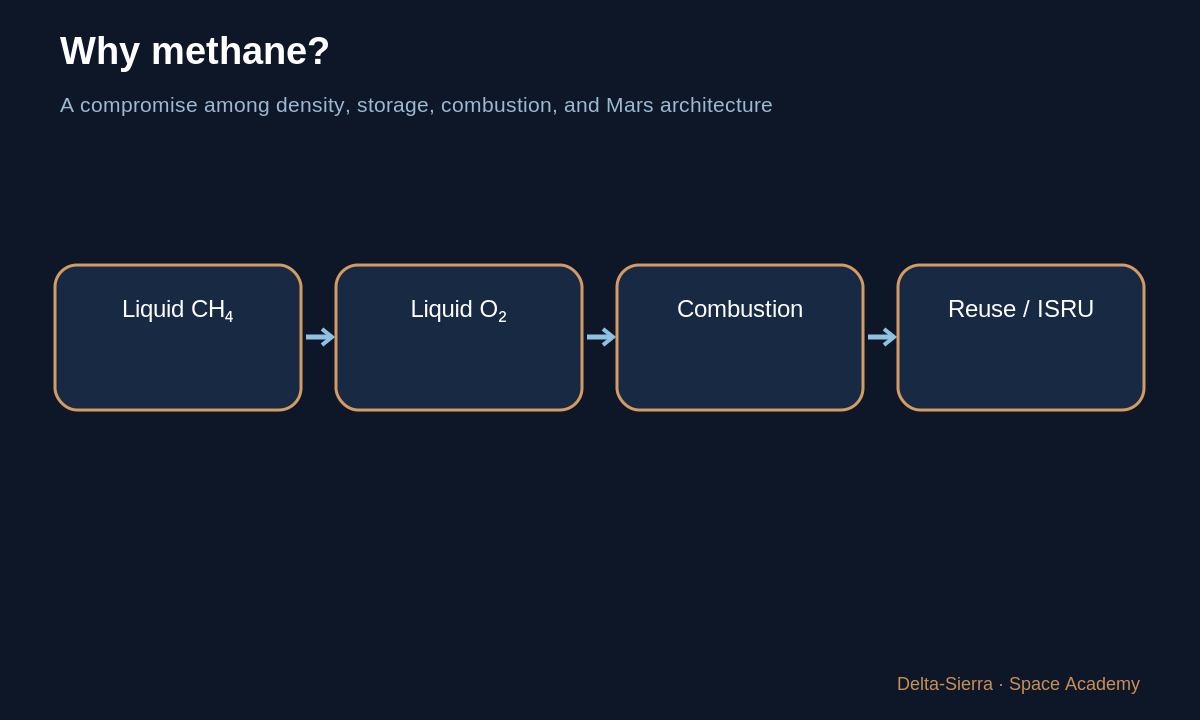Click "Delta-Sierra" in the footer

click(x=945, y=684)
